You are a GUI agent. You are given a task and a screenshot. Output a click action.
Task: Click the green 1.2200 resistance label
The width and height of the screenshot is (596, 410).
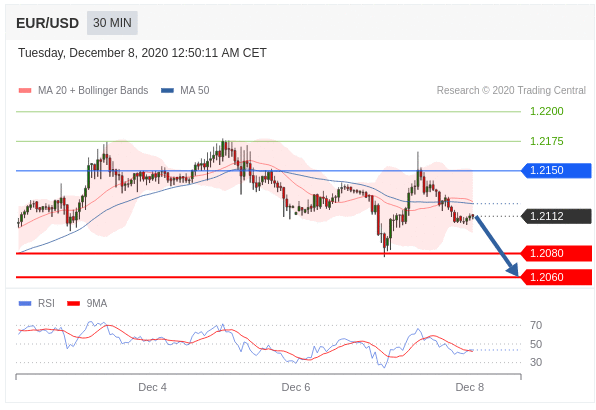coord(547,111)
